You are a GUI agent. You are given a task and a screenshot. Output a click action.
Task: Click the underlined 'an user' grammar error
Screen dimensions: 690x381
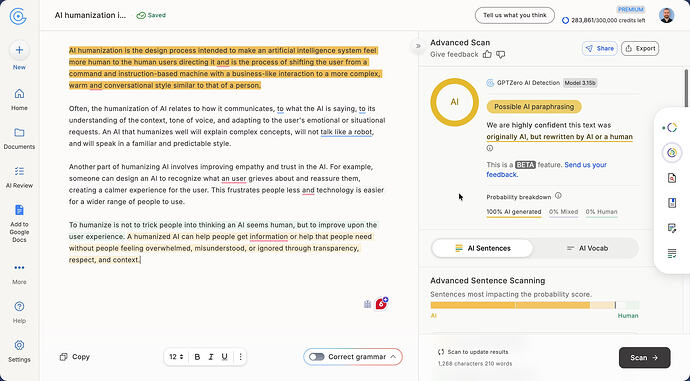[x=234, y=179]
